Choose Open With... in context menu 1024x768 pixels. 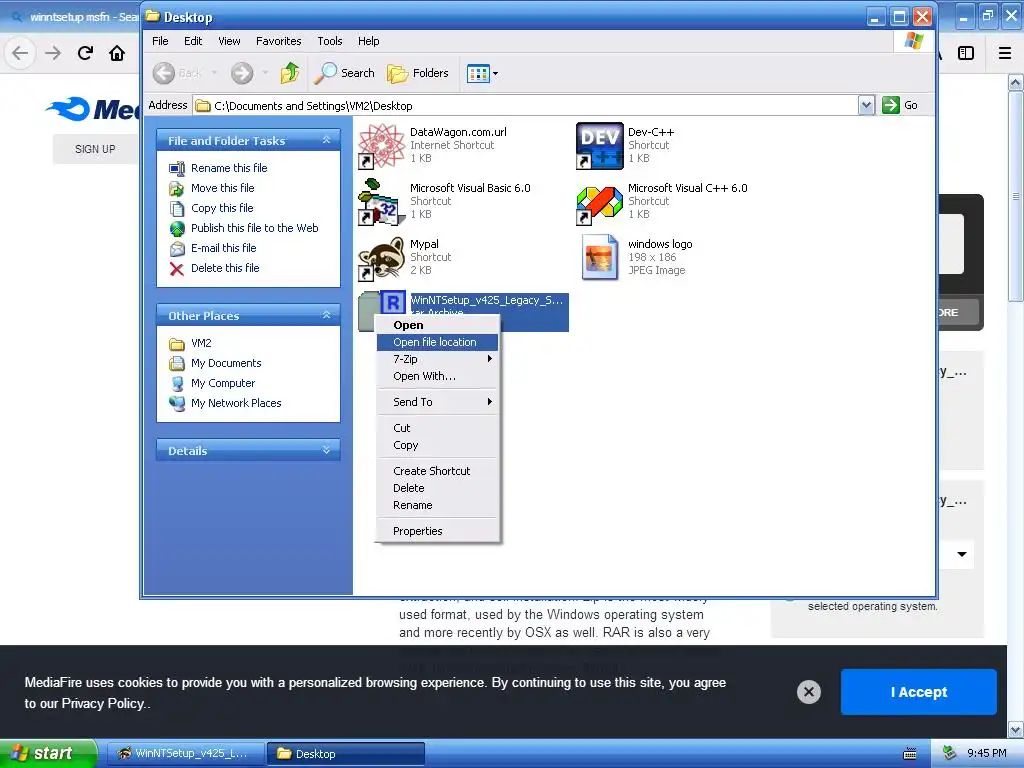(x=438, y=376)
